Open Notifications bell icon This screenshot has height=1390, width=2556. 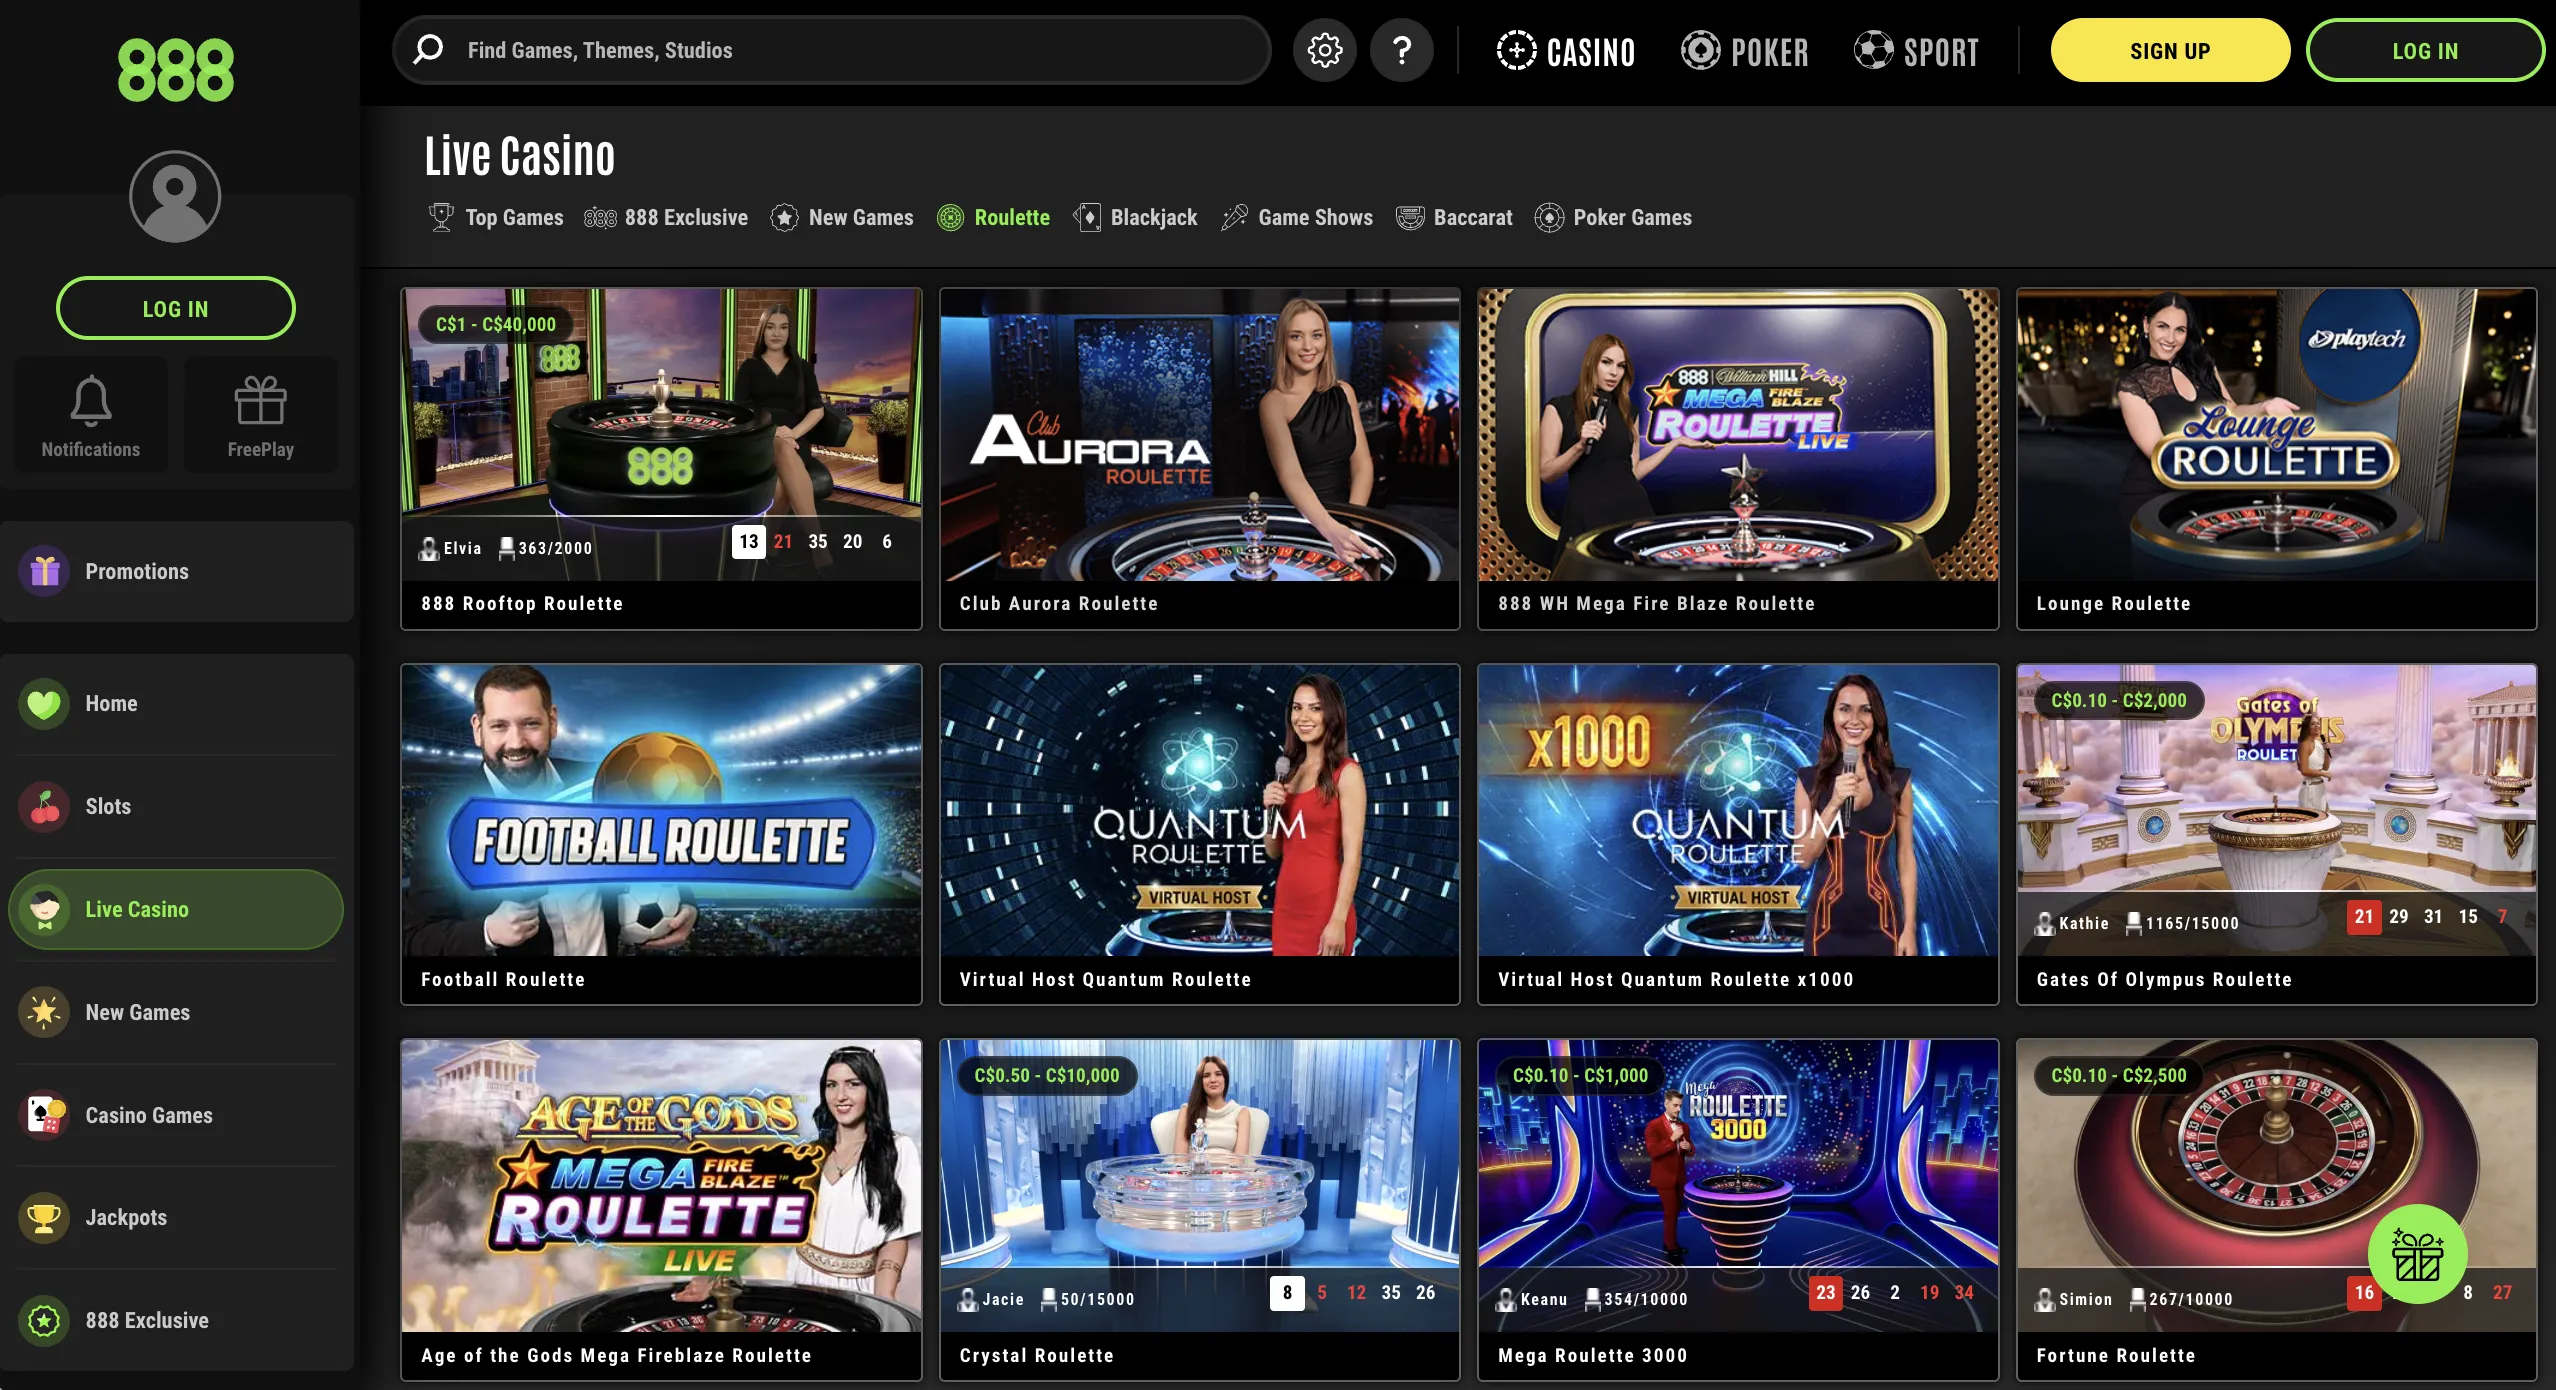pyautogui.click(x=91, y=400)
